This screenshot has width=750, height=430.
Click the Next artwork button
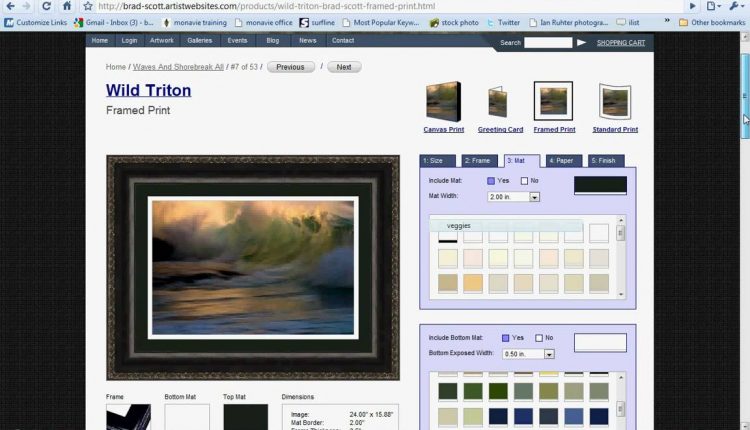click(x=344, y=67)
